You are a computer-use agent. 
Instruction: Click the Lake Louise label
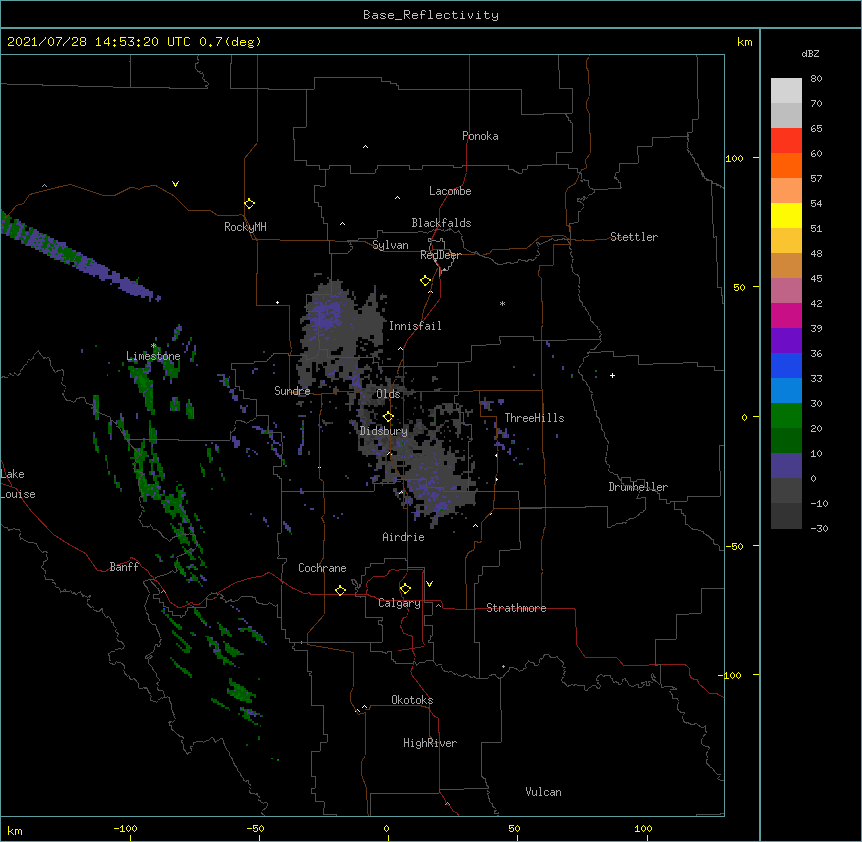pos(16,484)
